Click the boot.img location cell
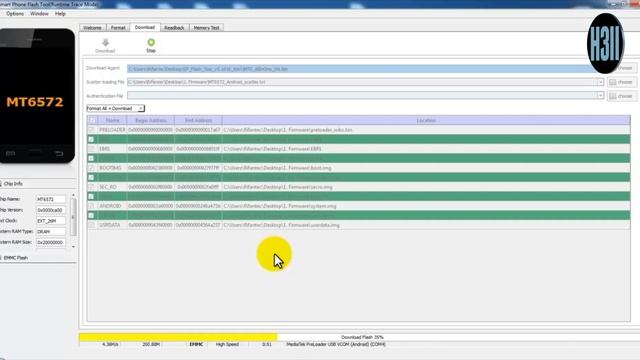The image size is (640, 360). point(426,168)
